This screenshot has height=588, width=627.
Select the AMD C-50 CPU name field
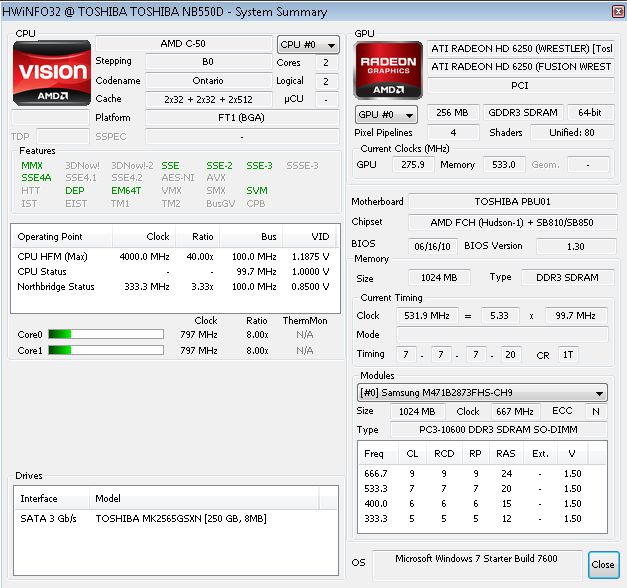coord(184,44)
